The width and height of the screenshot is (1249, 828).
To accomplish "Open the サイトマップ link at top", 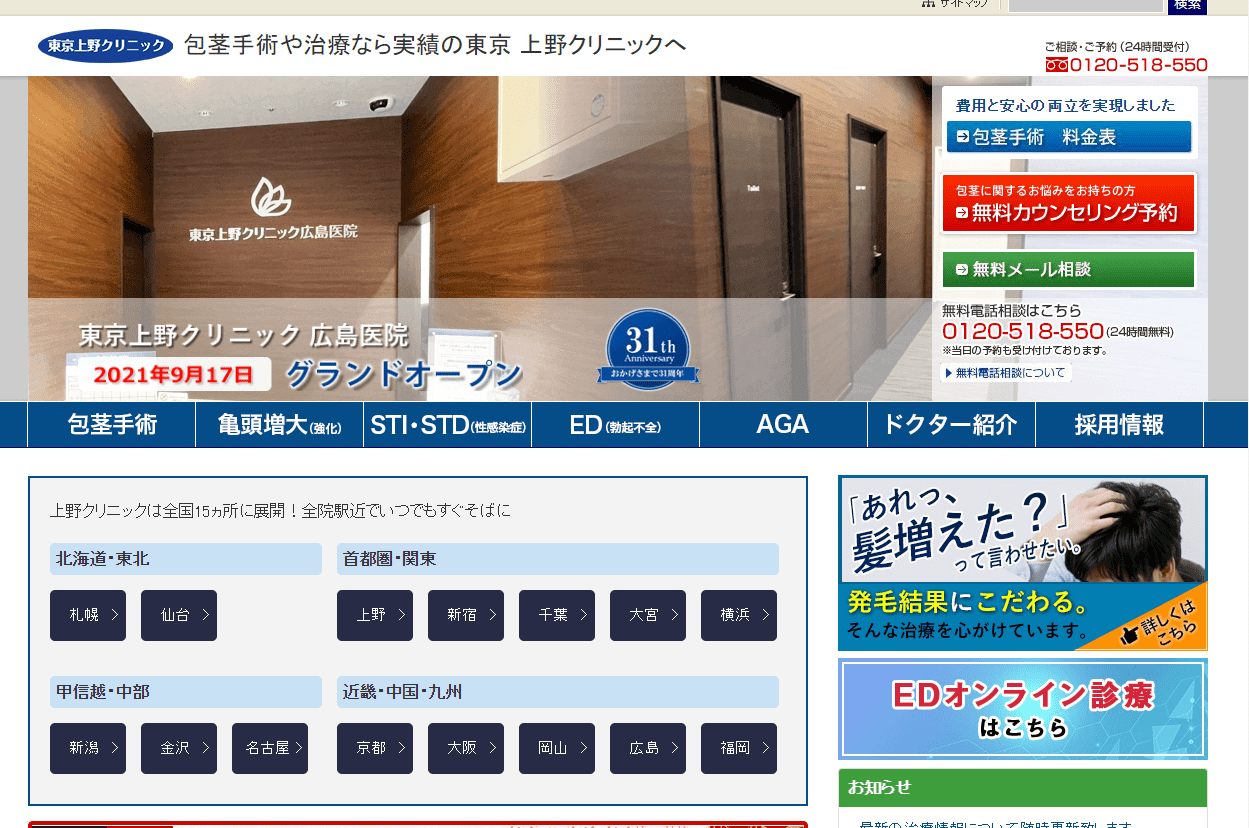I will (955, 4).
